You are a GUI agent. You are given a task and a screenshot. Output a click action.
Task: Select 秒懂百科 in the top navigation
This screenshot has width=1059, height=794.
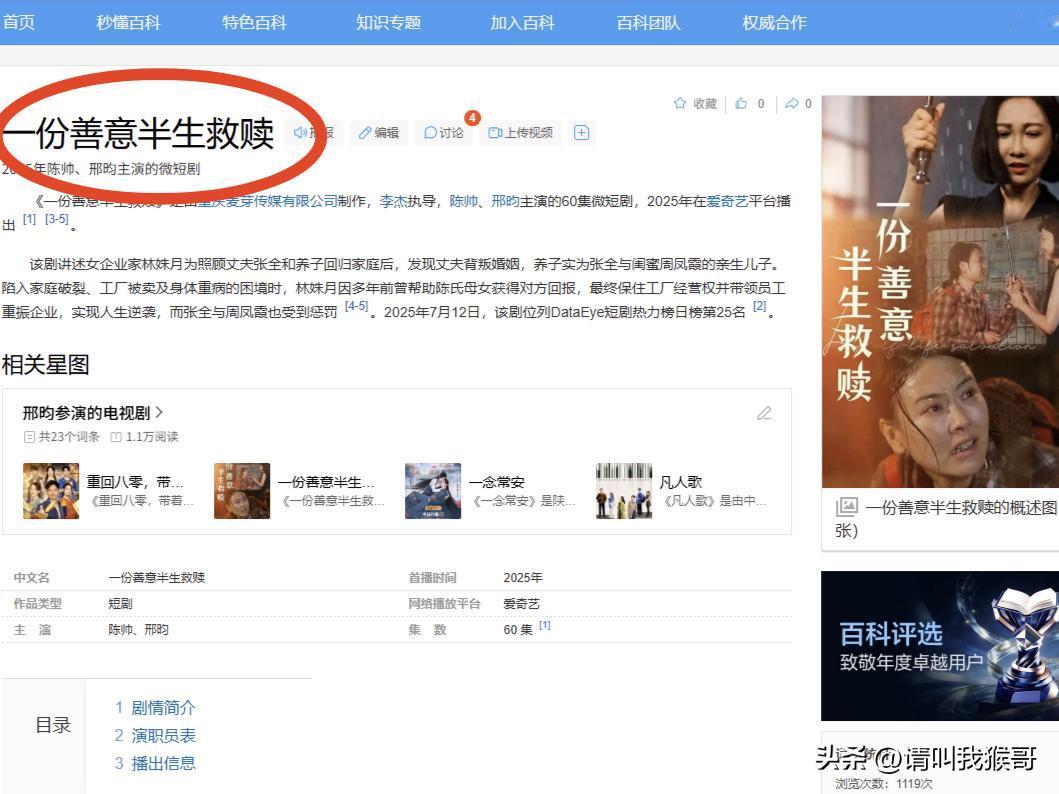128,22
